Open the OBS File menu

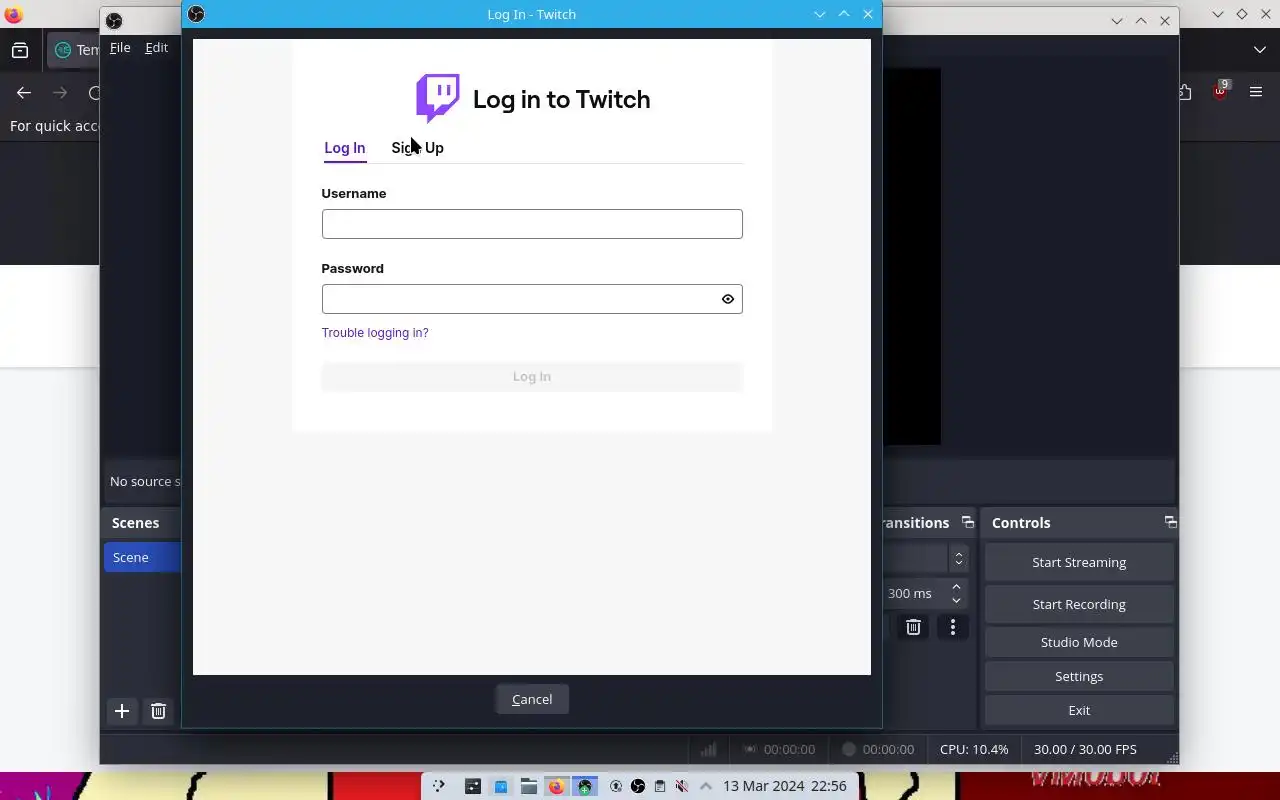point(120,47)
